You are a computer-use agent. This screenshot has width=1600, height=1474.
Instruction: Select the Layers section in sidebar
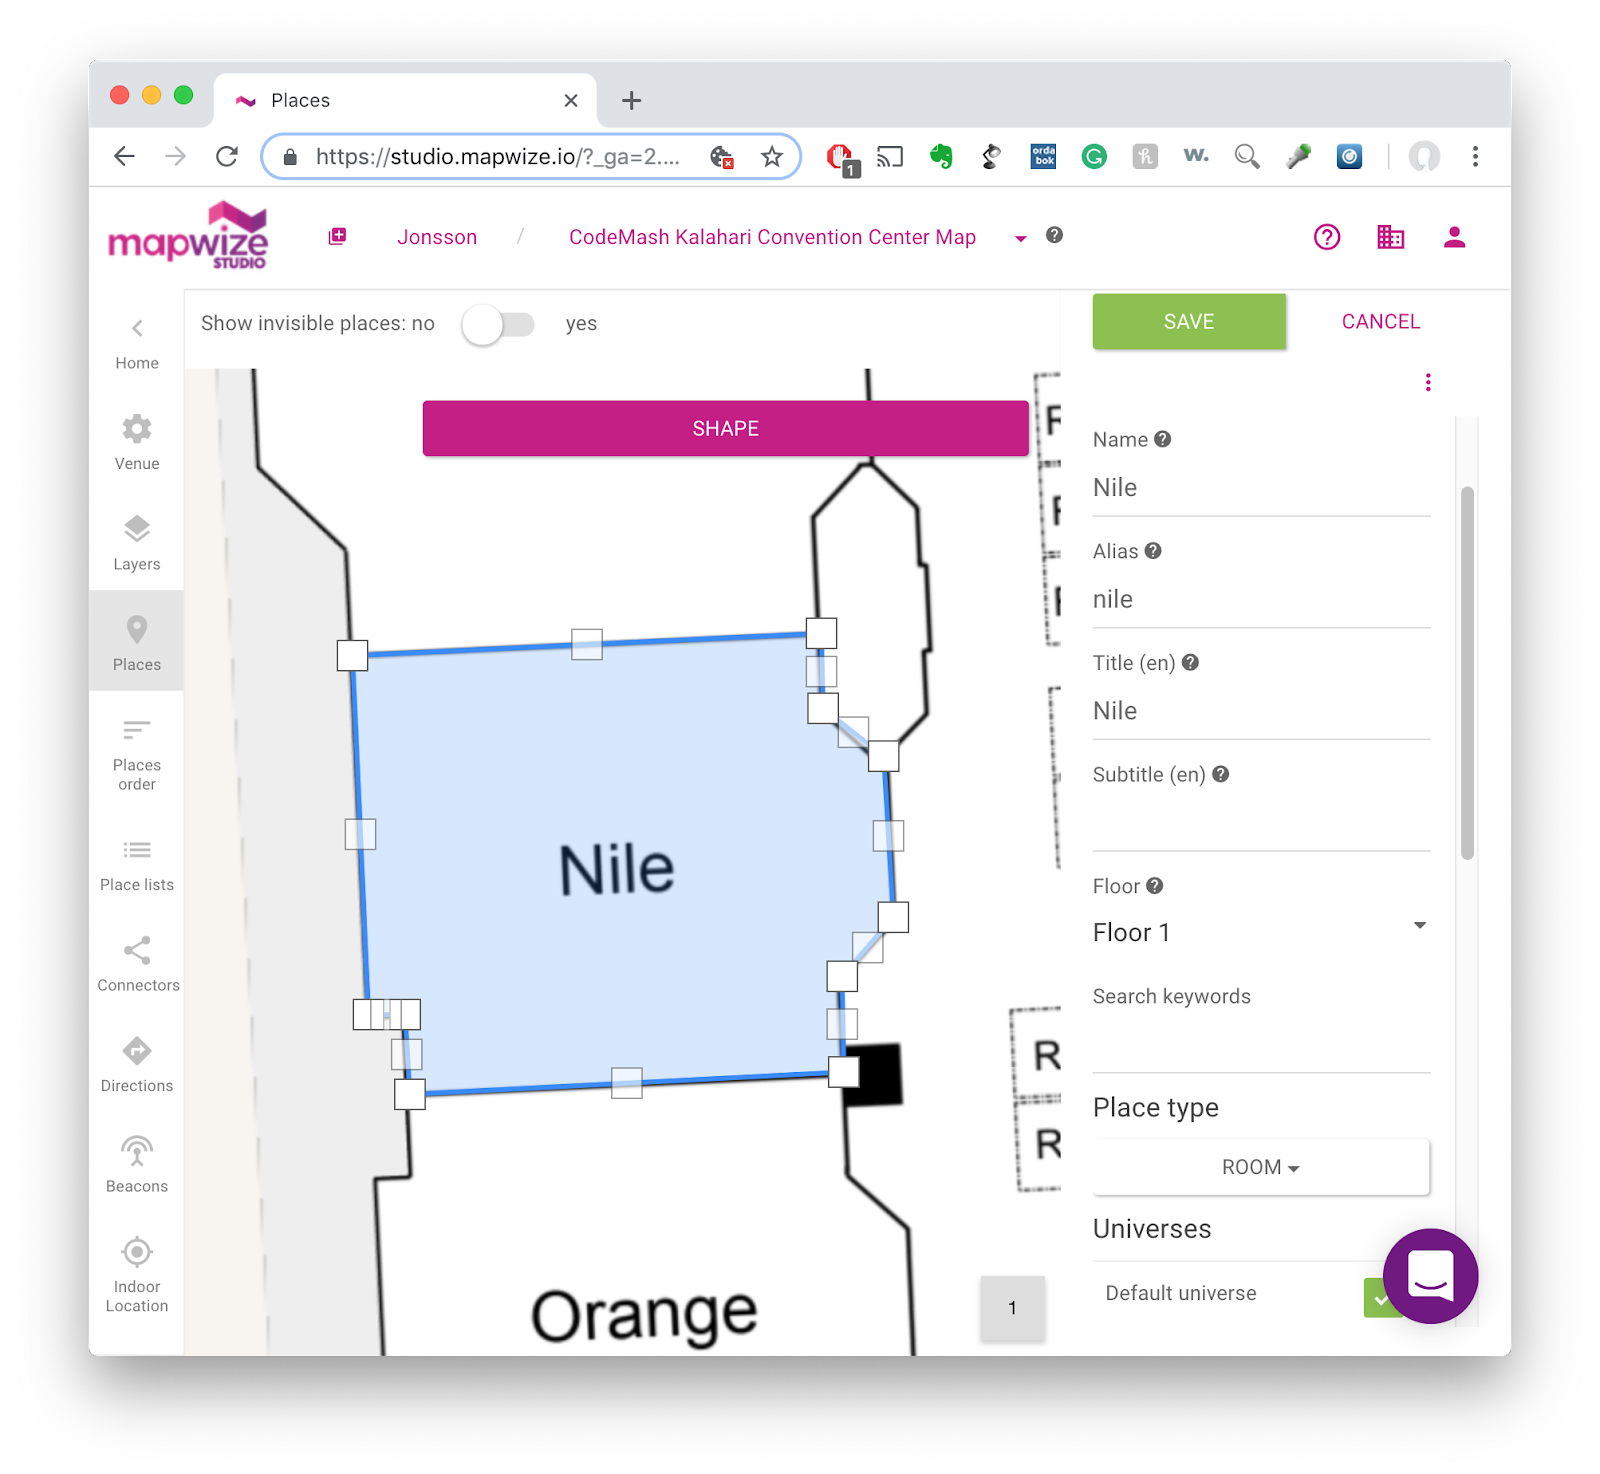(x=136, y=542)
